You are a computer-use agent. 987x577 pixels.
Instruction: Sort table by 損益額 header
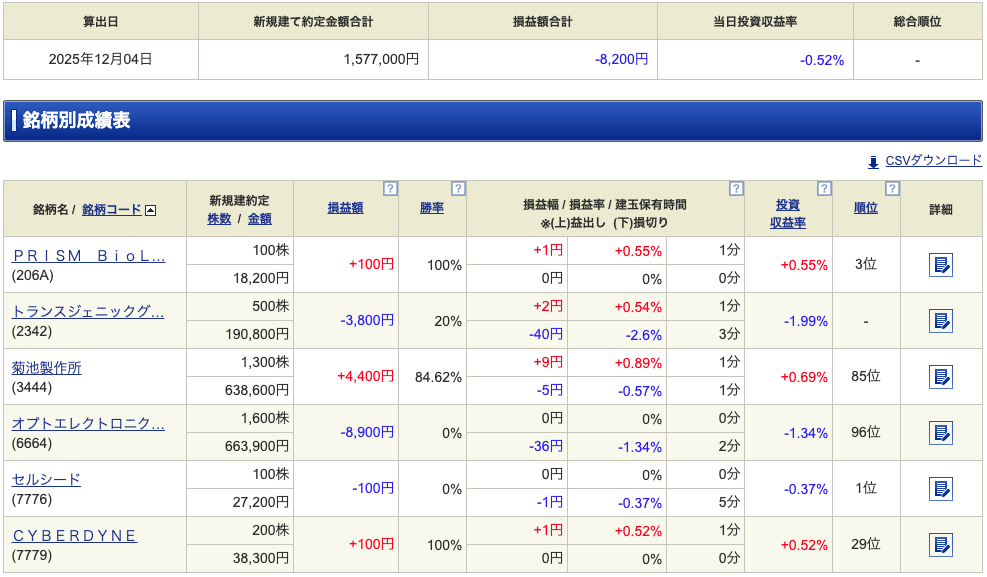(x=345, y=208)
